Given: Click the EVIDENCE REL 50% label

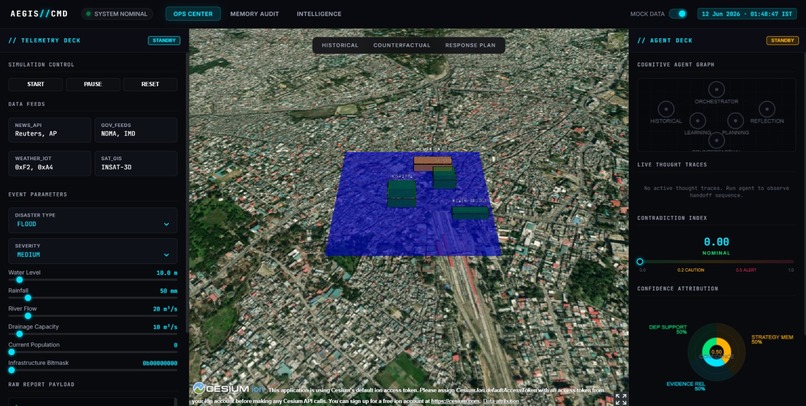Looking at the screenshot, I should pyautogui.click(x=686, y=386).
